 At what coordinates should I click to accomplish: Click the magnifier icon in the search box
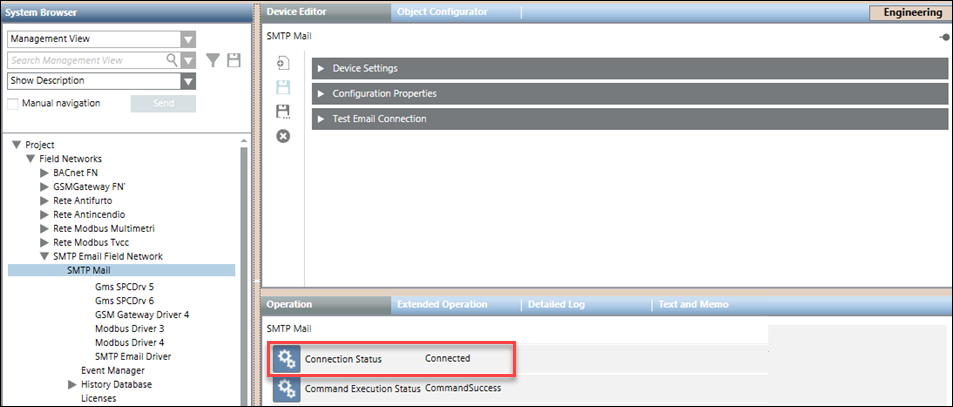pyautogui.click(x=171, y=61)
